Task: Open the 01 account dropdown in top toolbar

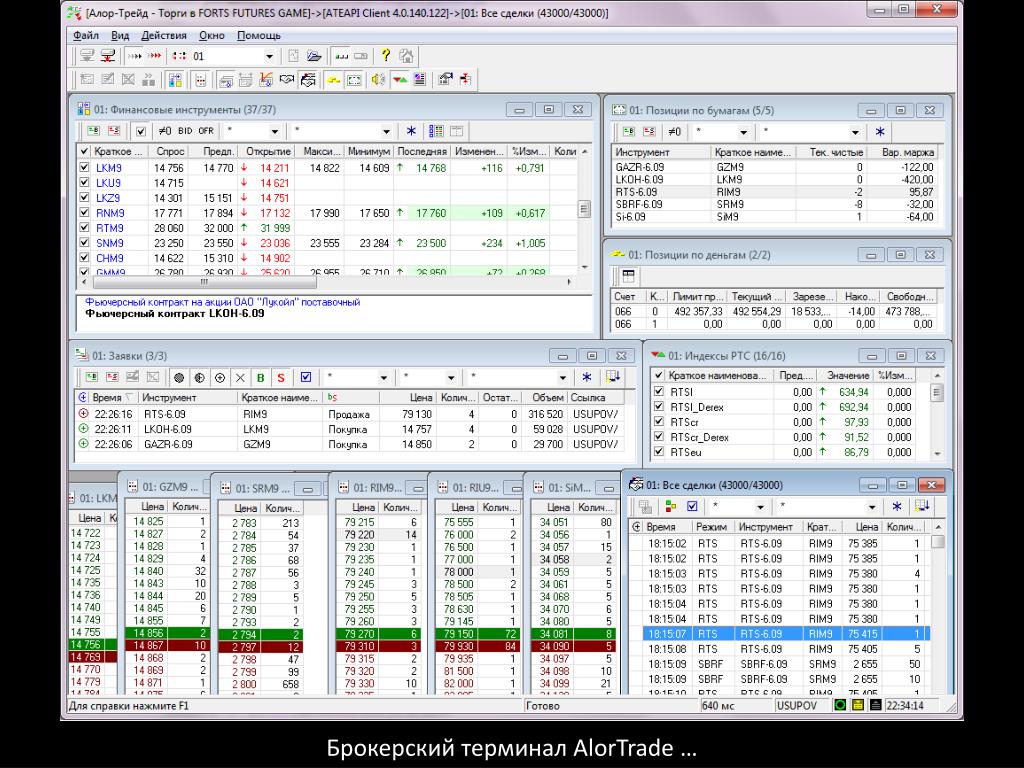Action: [x=269, y=56]
